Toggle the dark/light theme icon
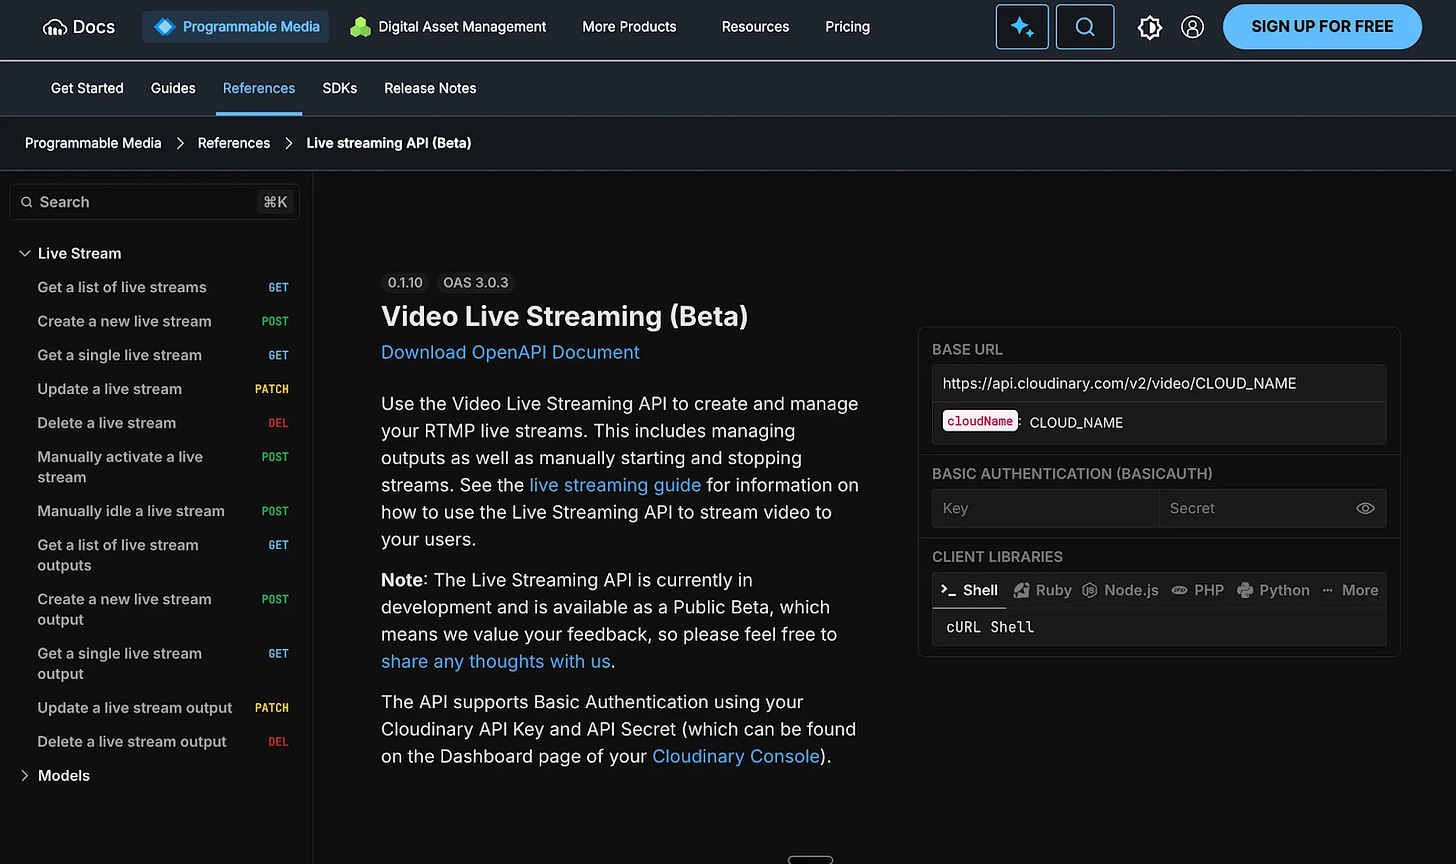1456x864 pixels. click(1150, 27)
